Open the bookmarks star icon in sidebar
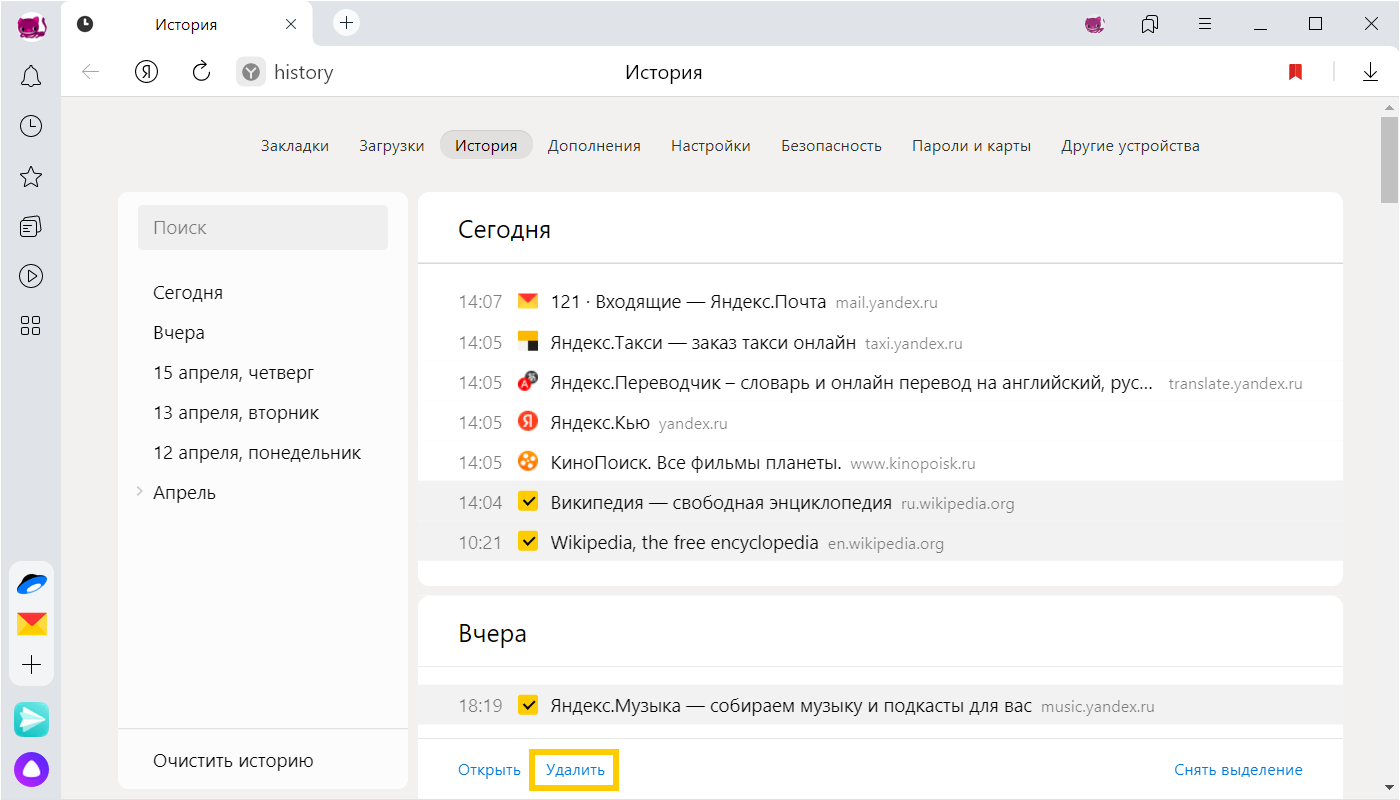This screenshot has height=800, width=1400. (31, 177)
